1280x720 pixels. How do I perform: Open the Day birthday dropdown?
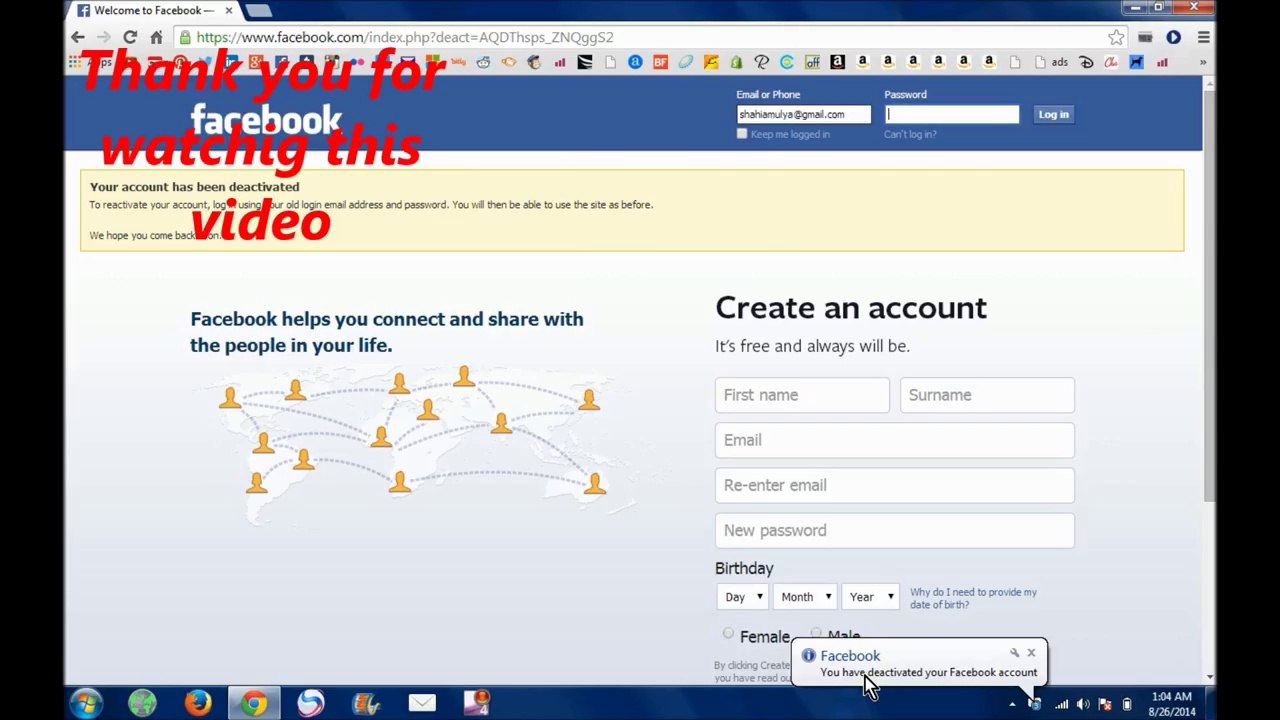click(x=742, y=597)
